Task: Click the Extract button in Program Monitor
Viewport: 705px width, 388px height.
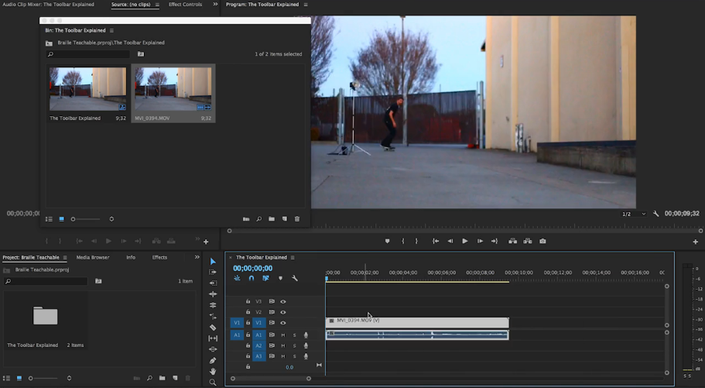Action: [x=527, y=241]
